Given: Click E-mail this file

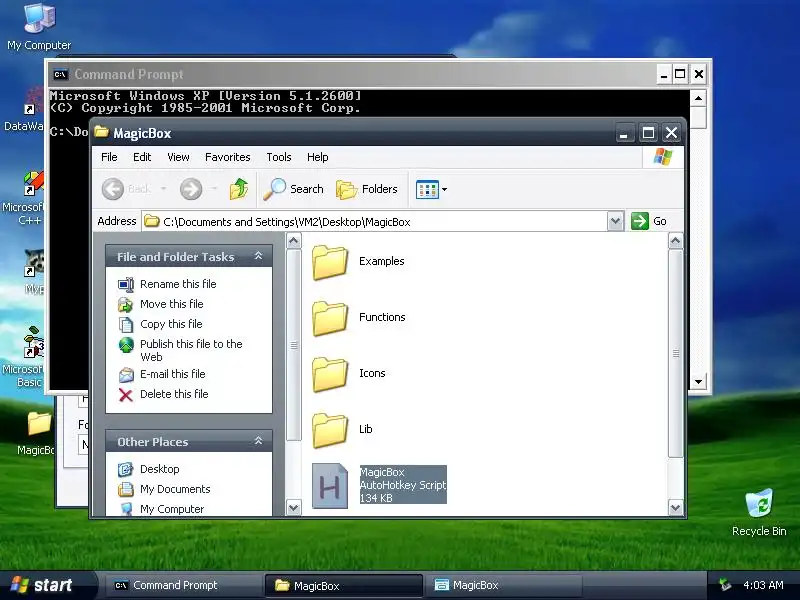Looking at the screenshot, I should 172,374.
